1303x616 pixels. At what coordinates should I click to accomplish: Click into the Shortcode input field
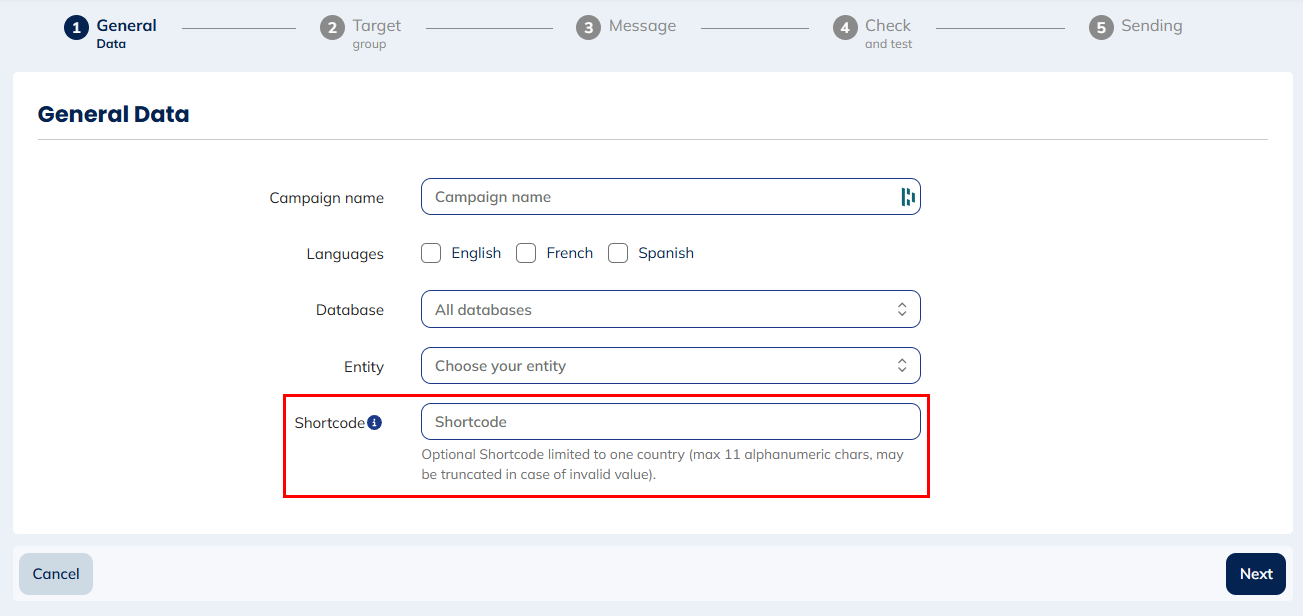[x=670, y=422]
